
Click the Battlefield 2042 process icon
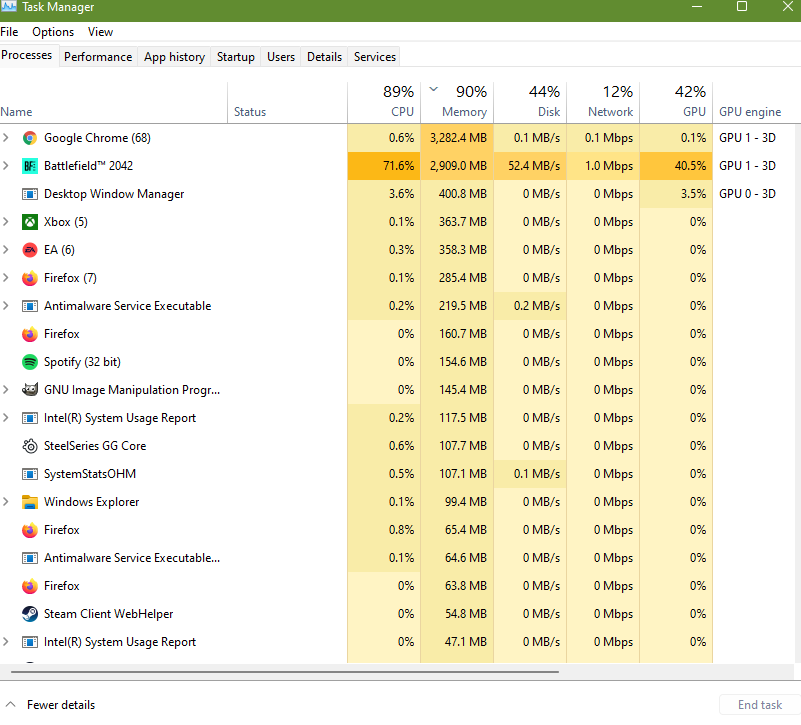click(30, 166)
